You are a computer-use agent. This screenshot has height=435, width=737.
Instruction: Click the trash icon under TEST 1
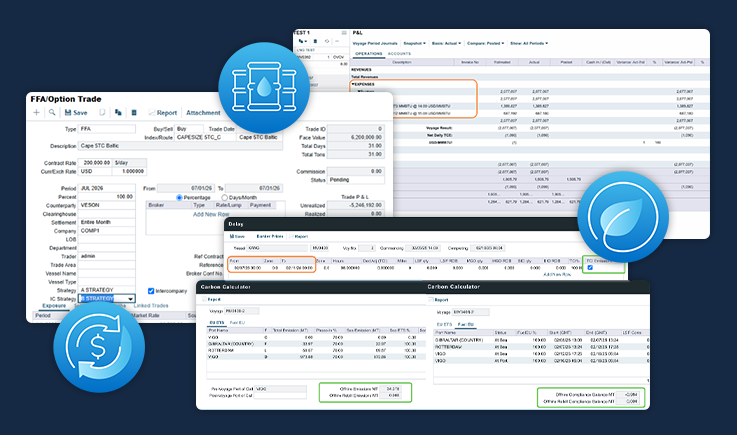[315, 41]
